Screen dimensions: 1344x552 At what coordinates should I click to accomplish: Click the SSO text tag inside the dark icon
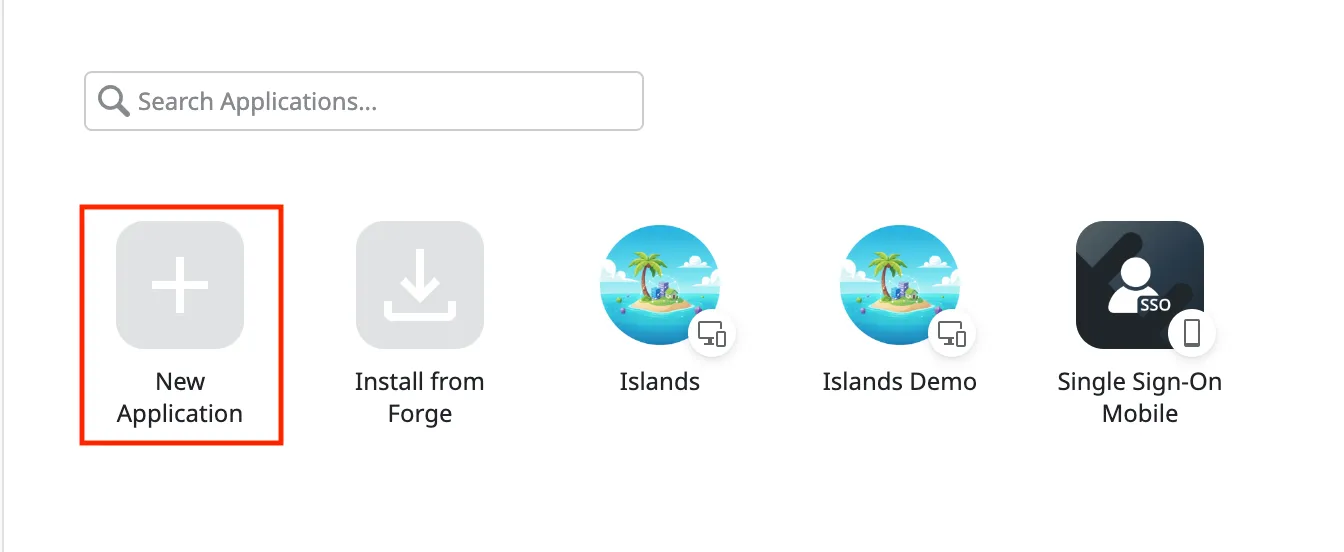[x=1155, y=305]
